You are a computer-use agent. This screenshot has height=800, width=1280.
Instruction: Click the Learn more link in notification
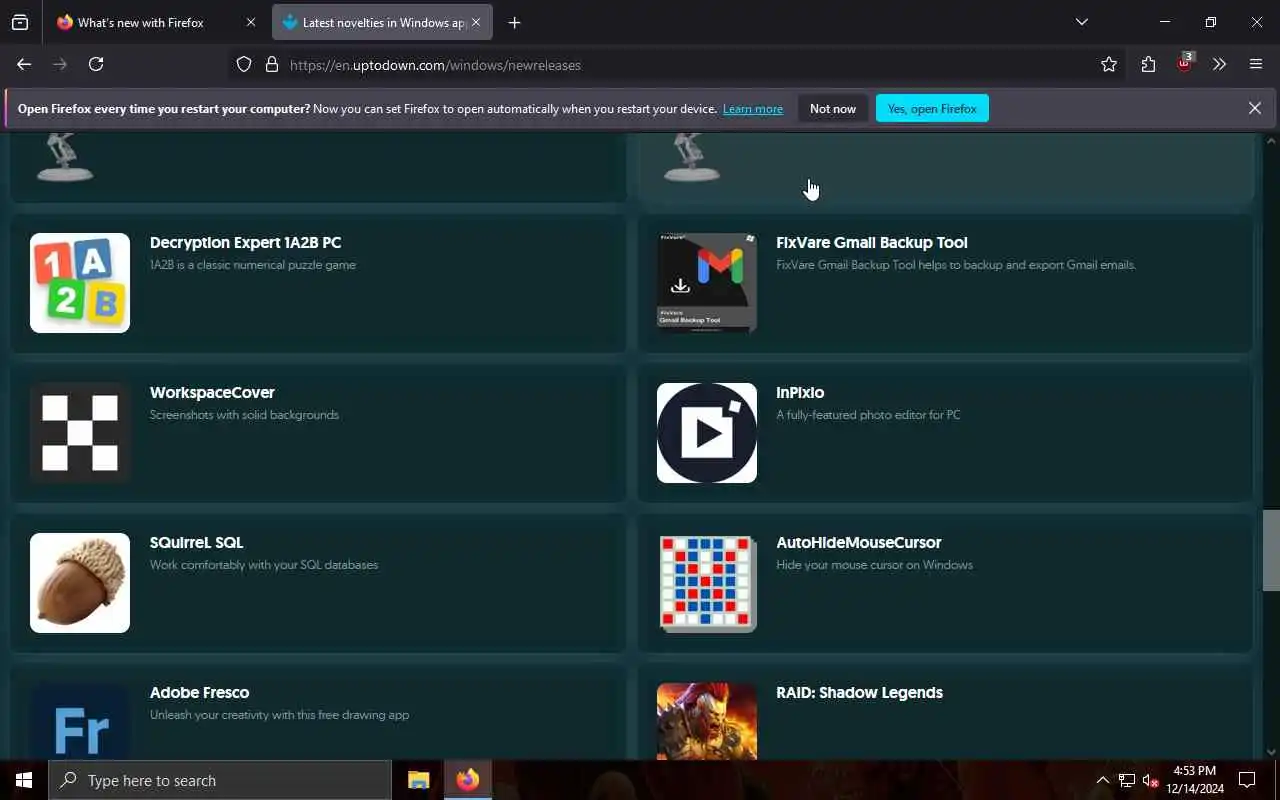tap(753, 109)
